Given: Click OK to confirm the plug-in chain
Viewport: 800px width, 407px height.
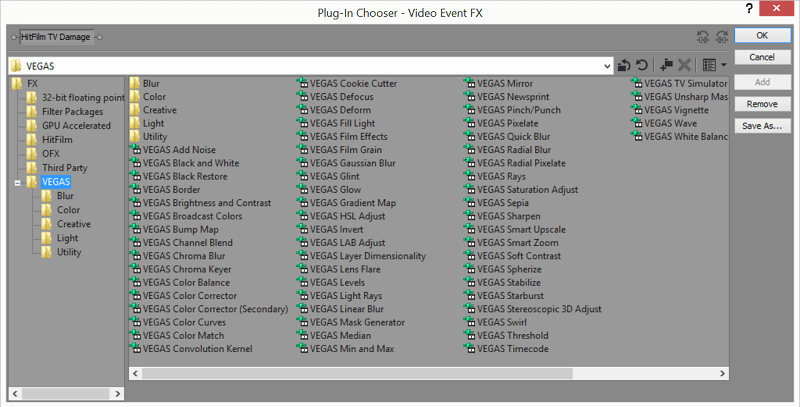Looking at the screenshot, I should point(762,35).
